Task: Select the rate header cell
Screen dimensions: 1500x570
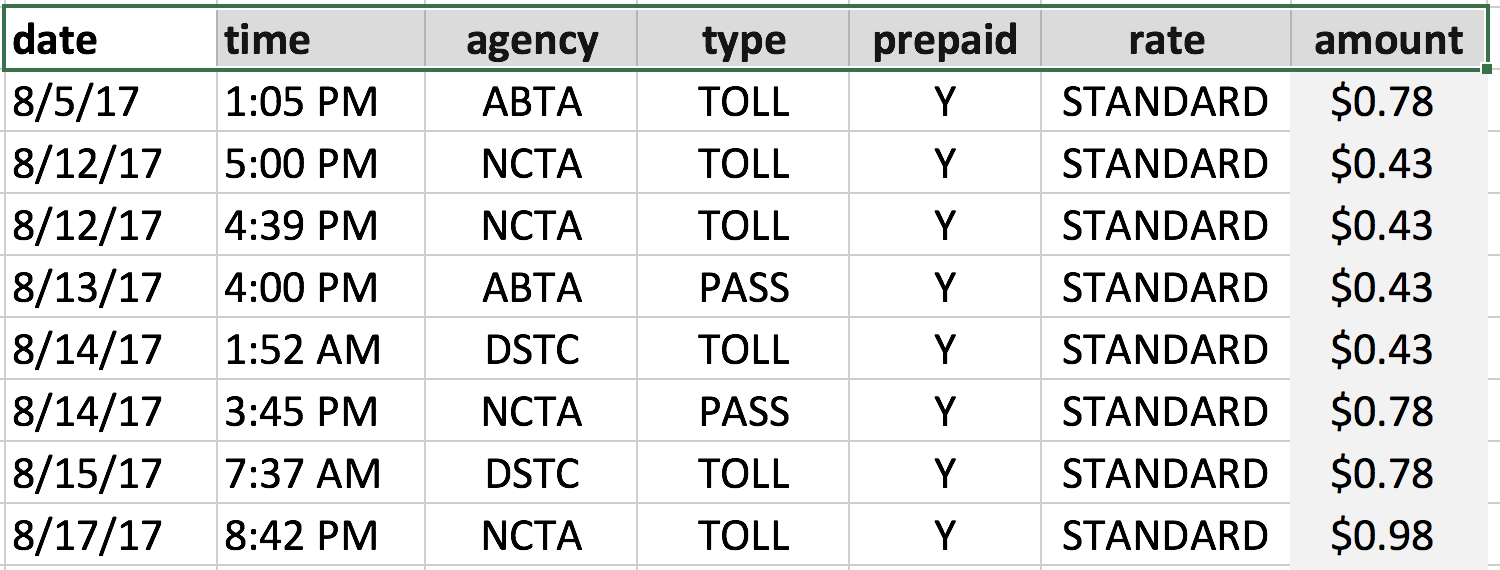Action: pos(1166,41)
